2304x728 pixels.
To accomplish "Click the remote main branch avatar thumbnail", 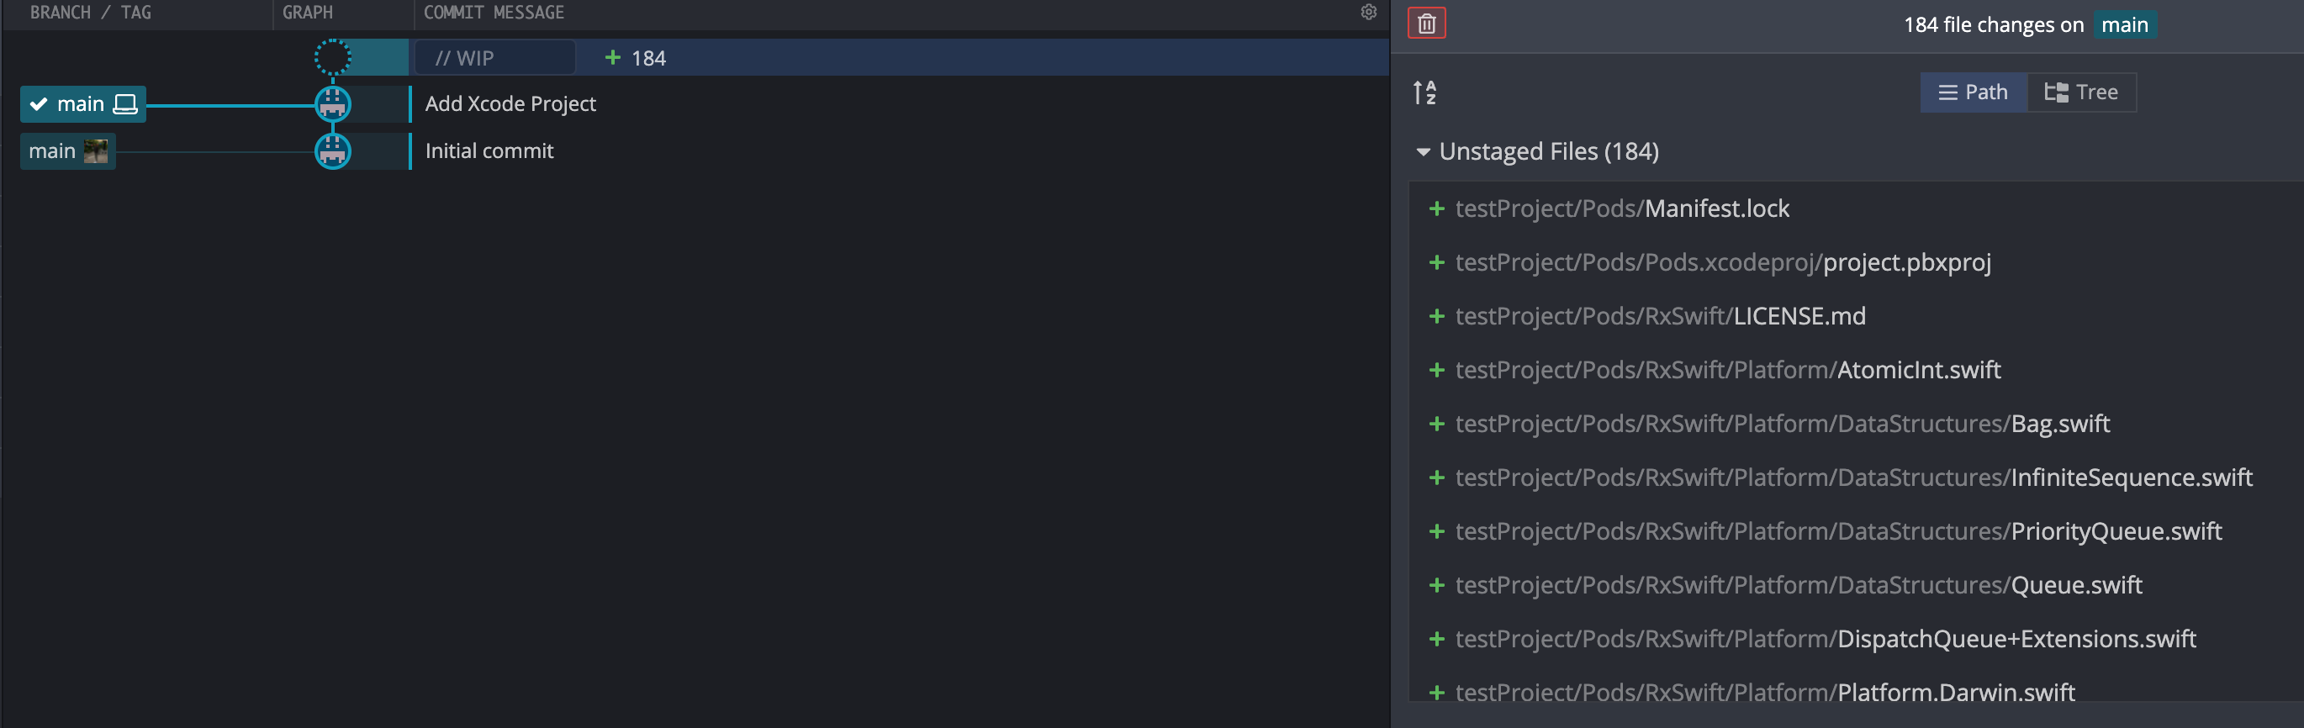I will click(x=96, y=151).
